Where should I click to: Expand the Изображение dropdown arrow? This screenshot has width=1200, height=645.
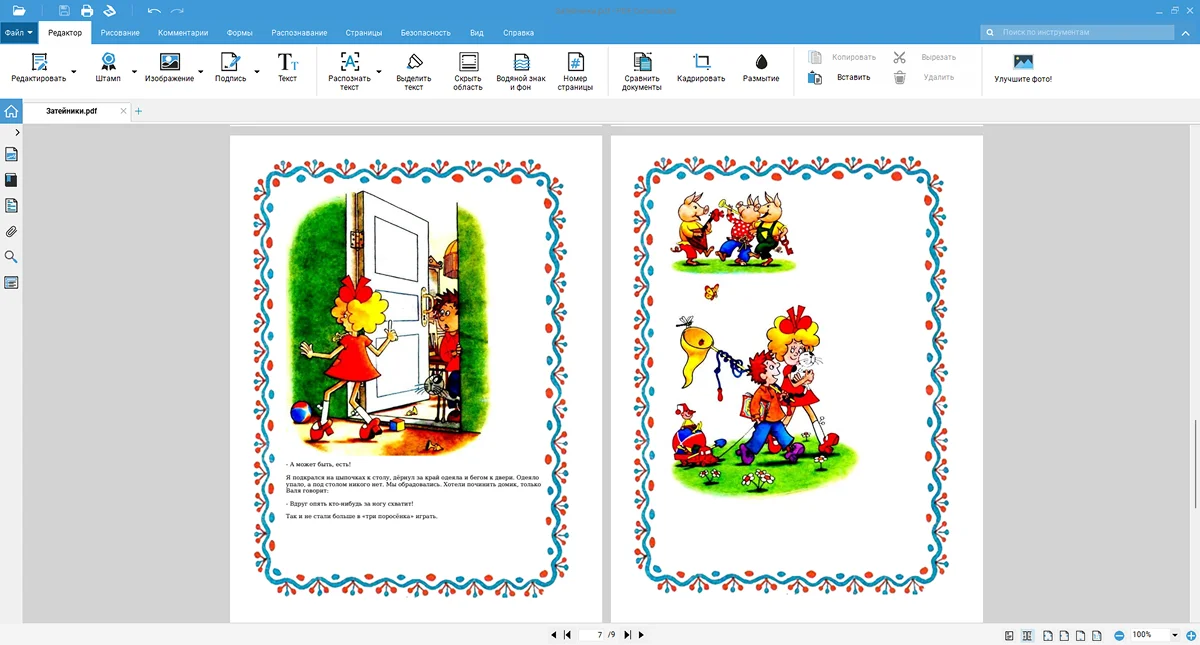pos(201,72)
